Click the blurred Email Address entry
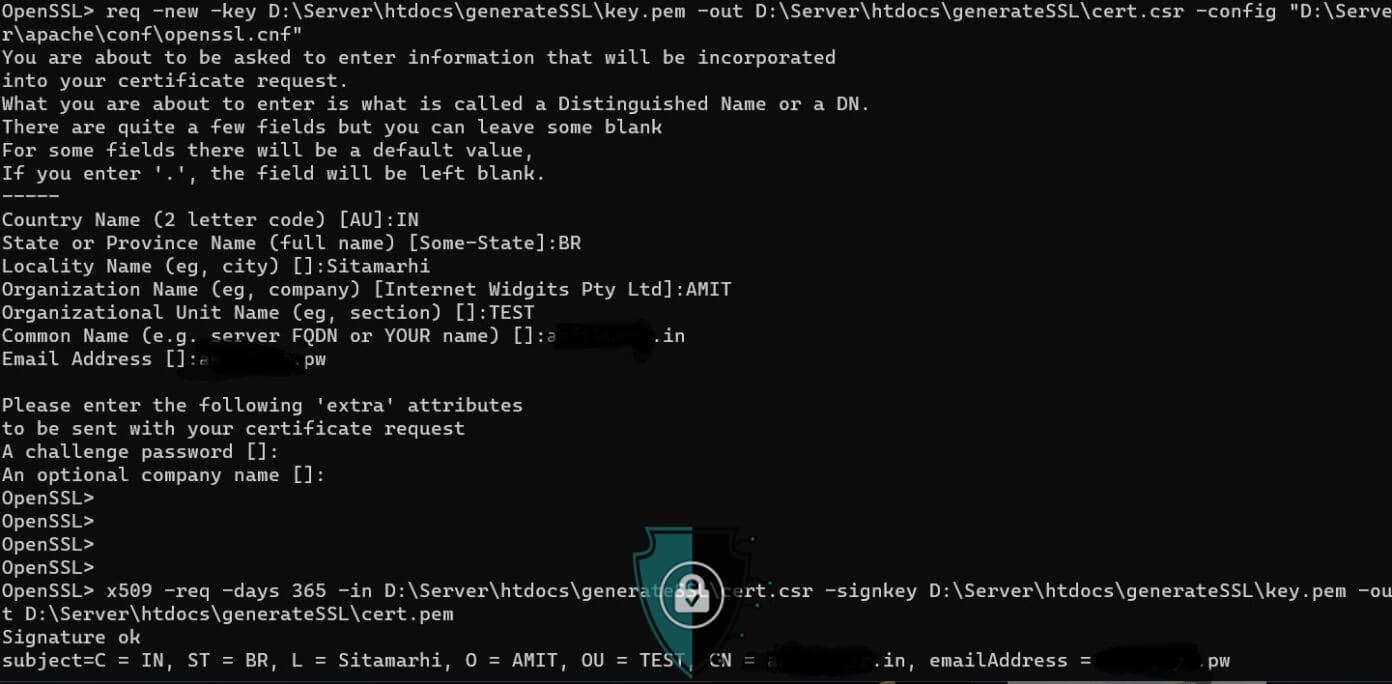The image size is (1392, 684). (x=263, y=359)
